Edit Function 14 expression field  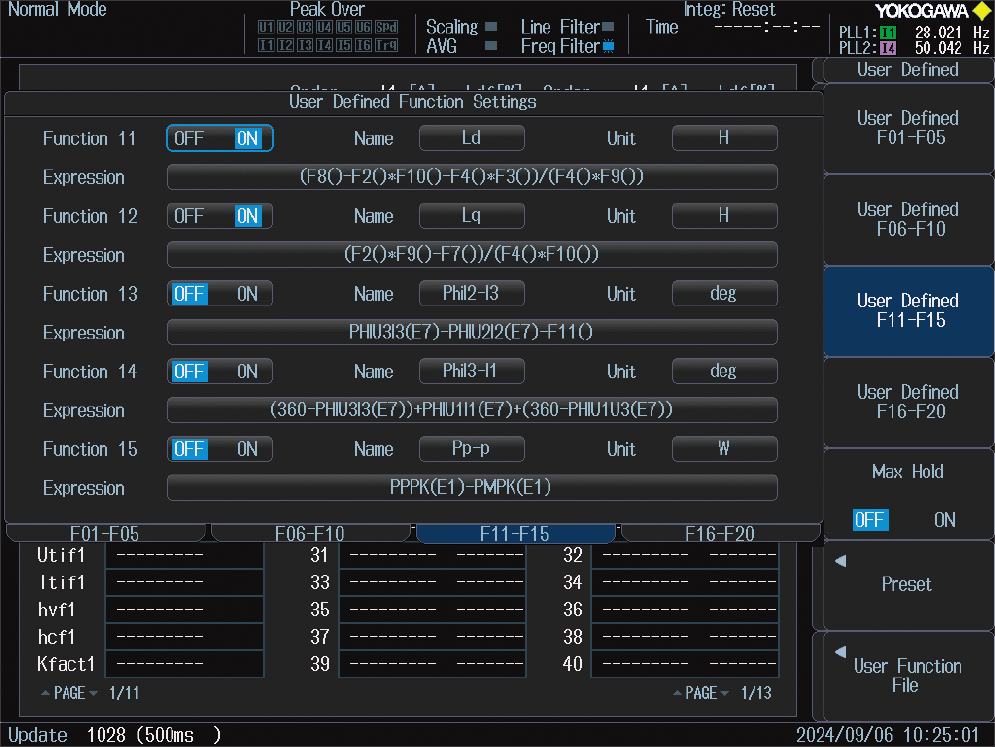pos(472,410)
